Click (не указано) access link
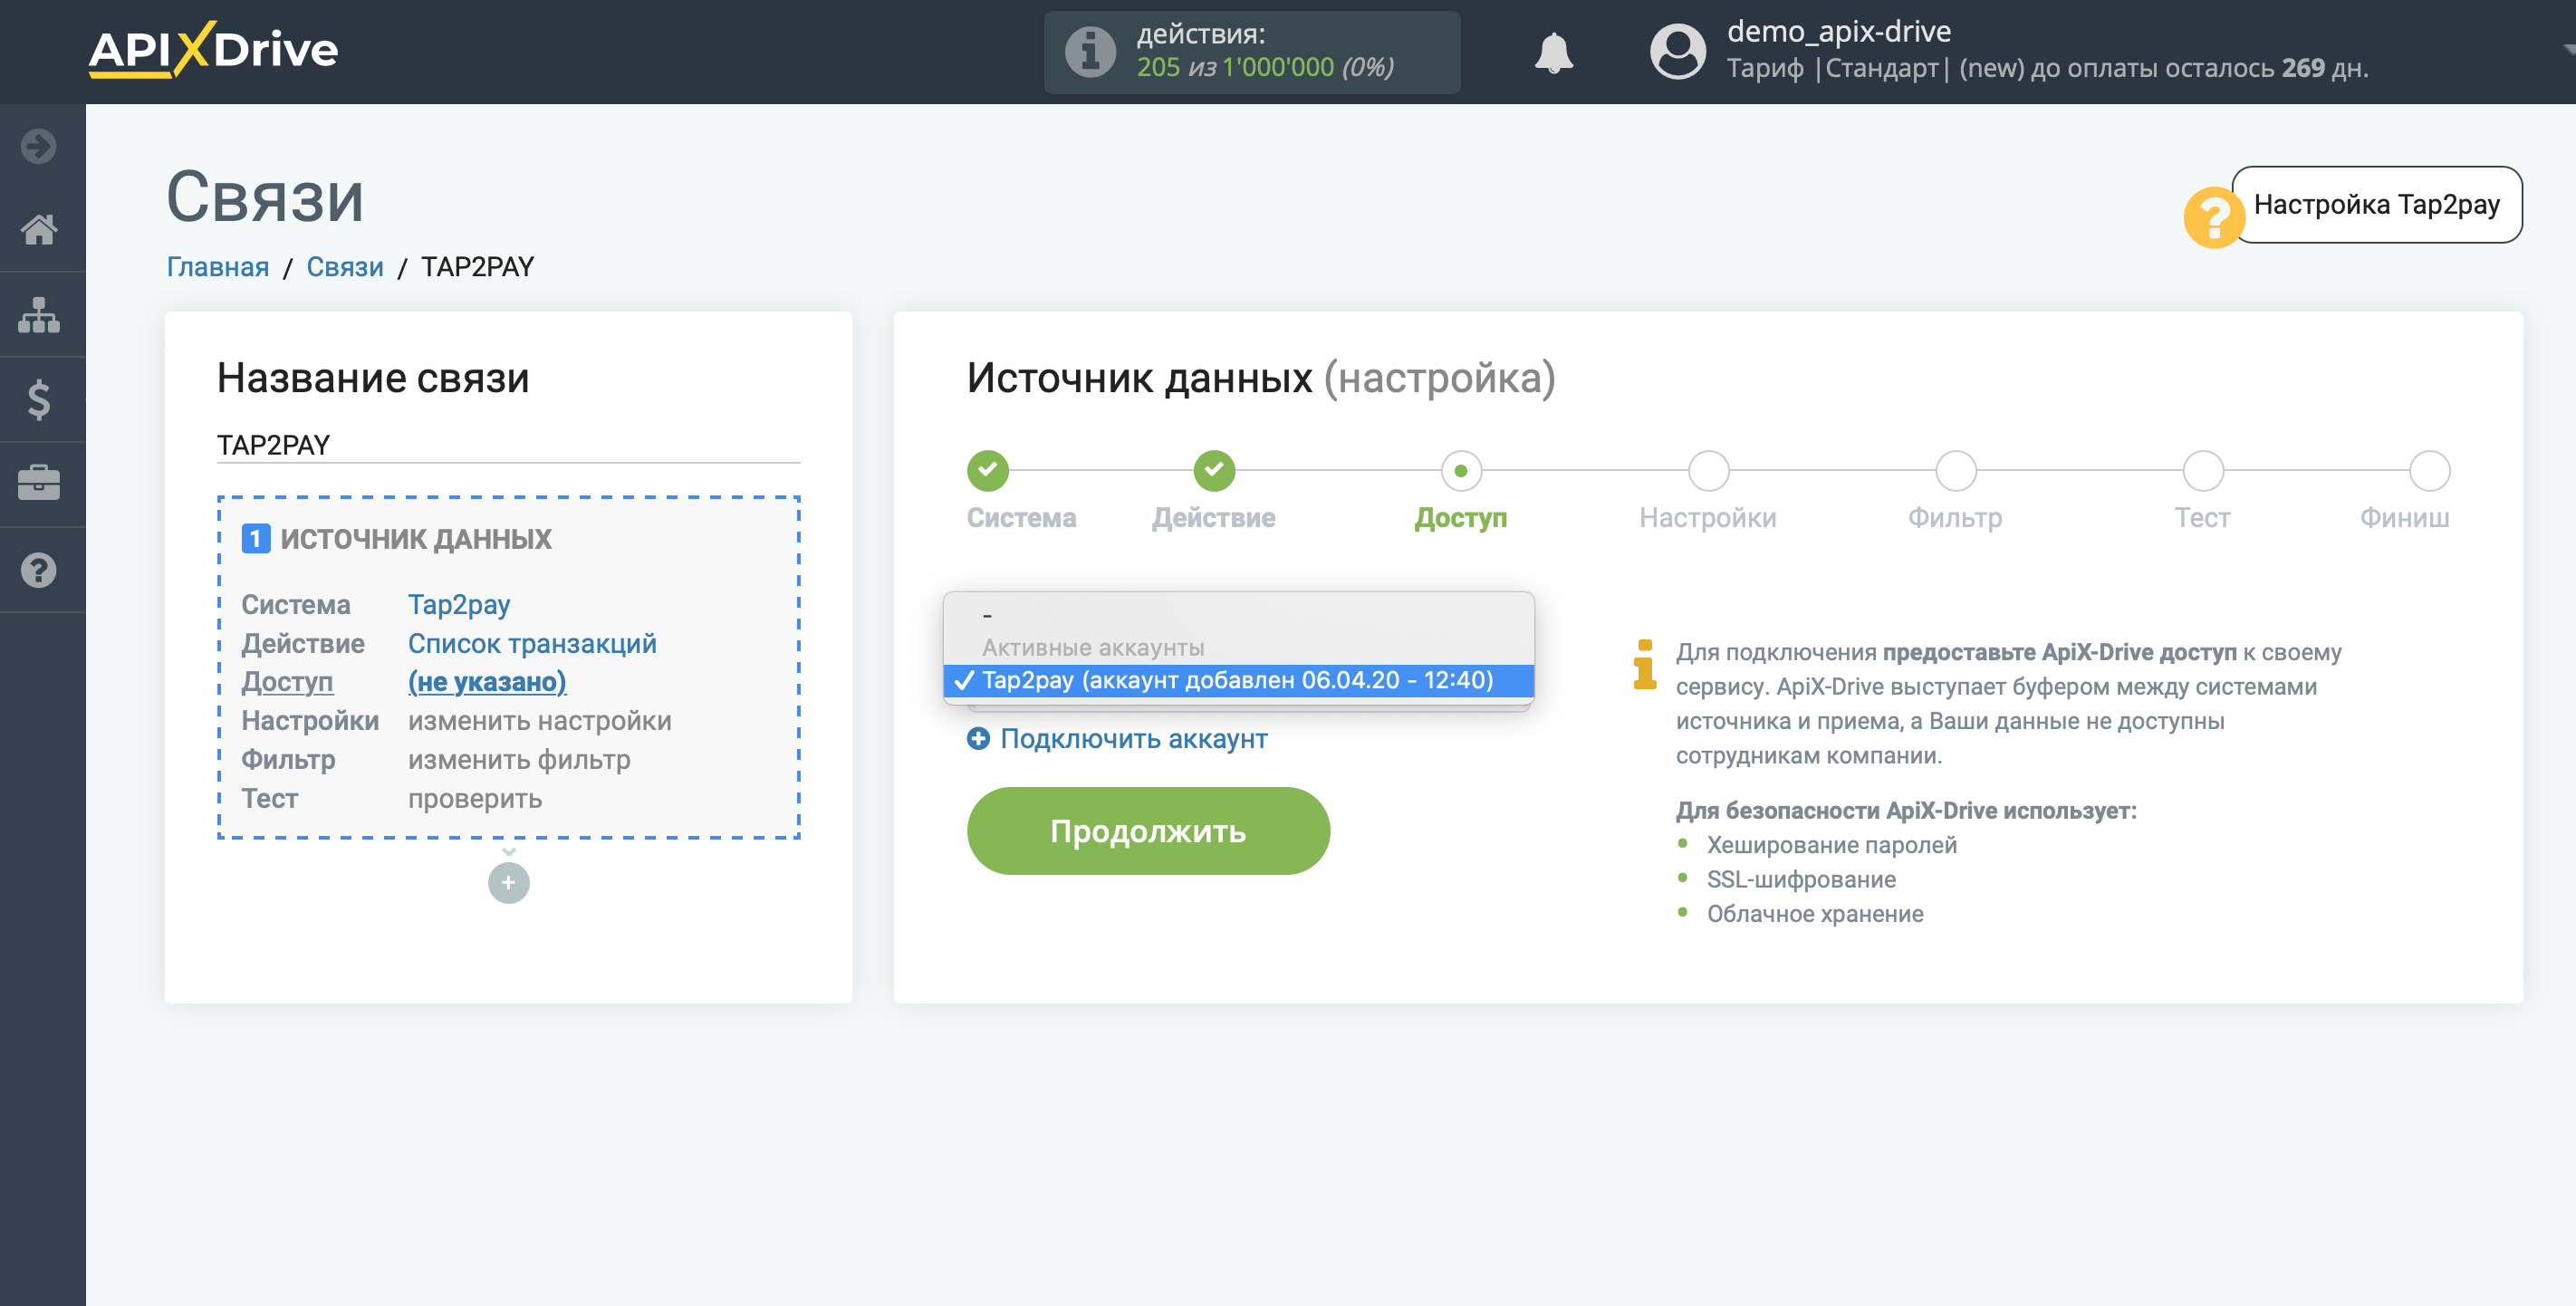Viewport: 2576px width, 1306px height. [487, 682]
